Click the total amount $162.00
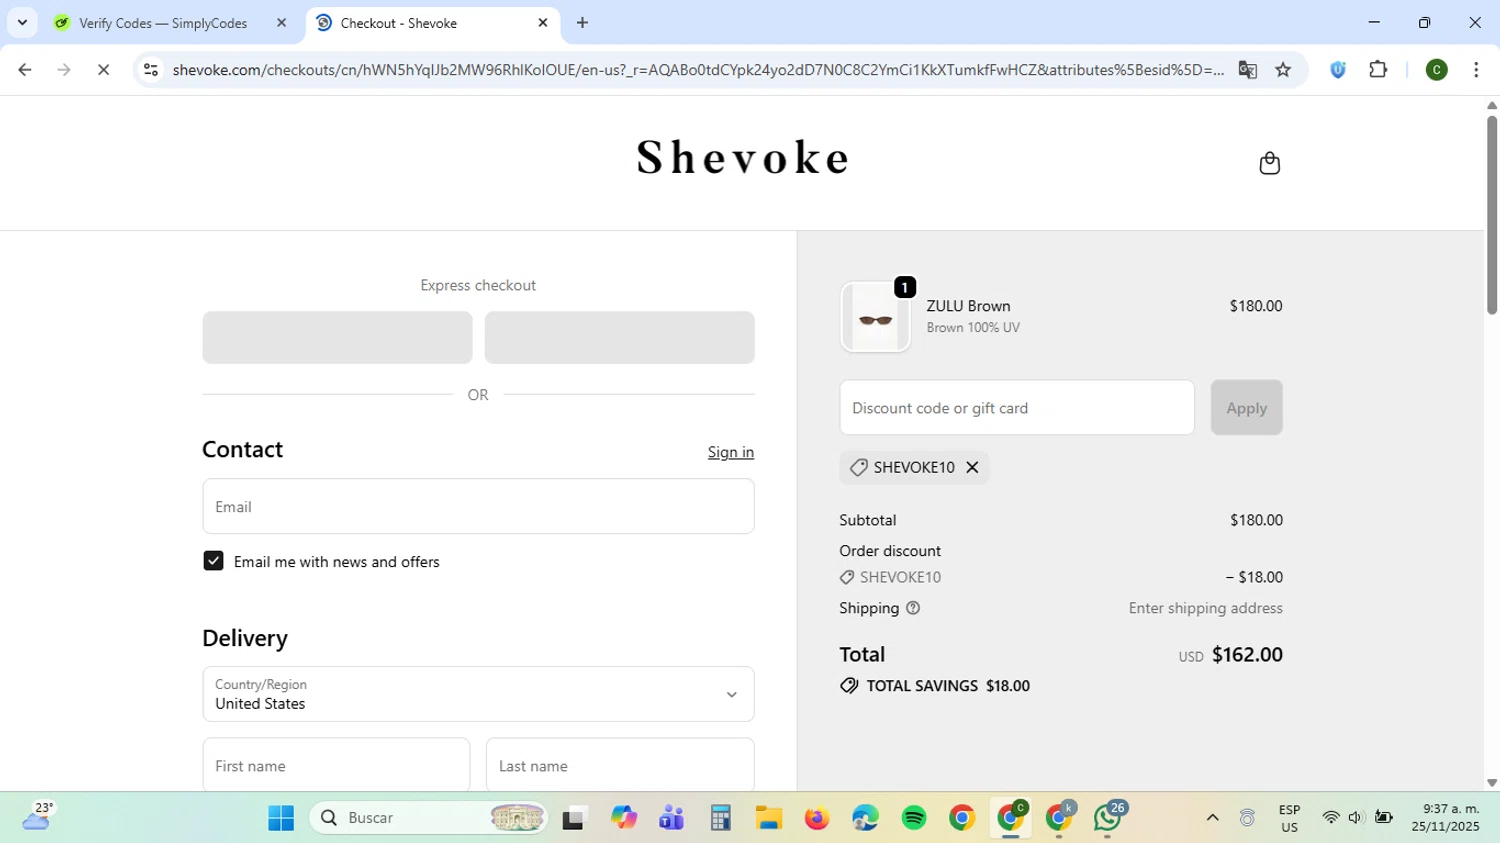Viewport: 1500px width, 843px height. [1247, 654]
